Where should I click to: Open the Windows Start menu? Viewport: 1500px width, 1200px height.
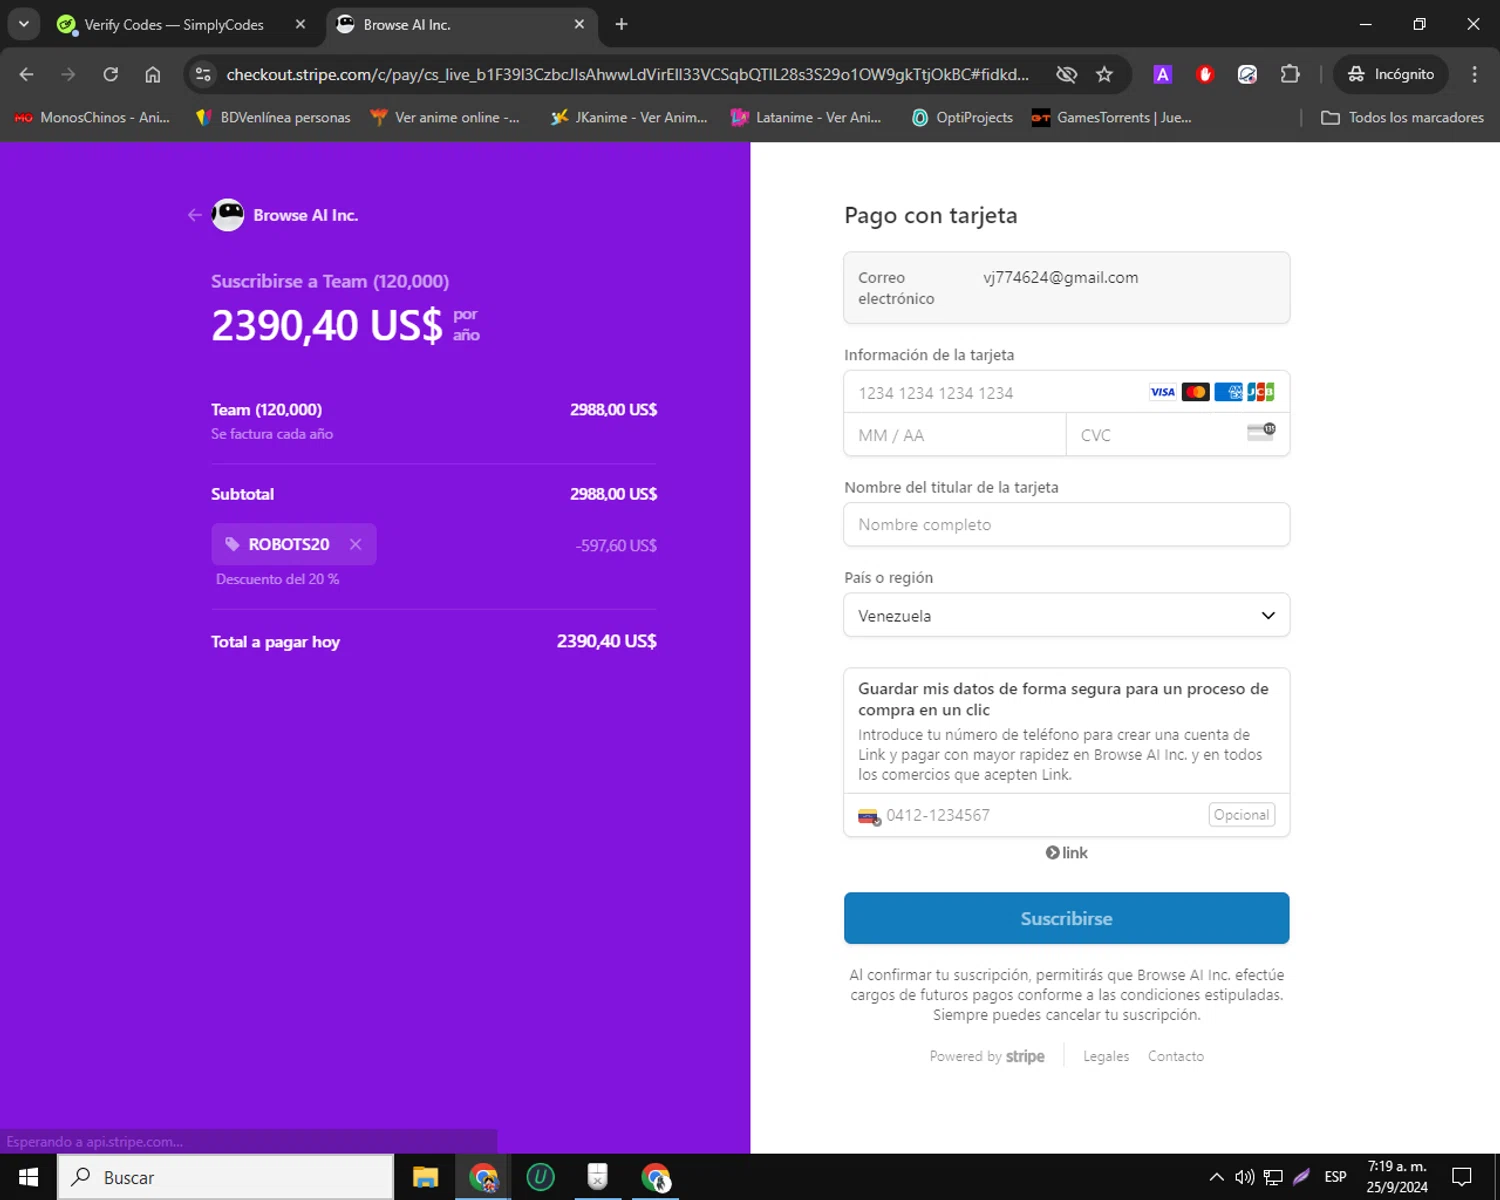click(x=28, y=1177)
